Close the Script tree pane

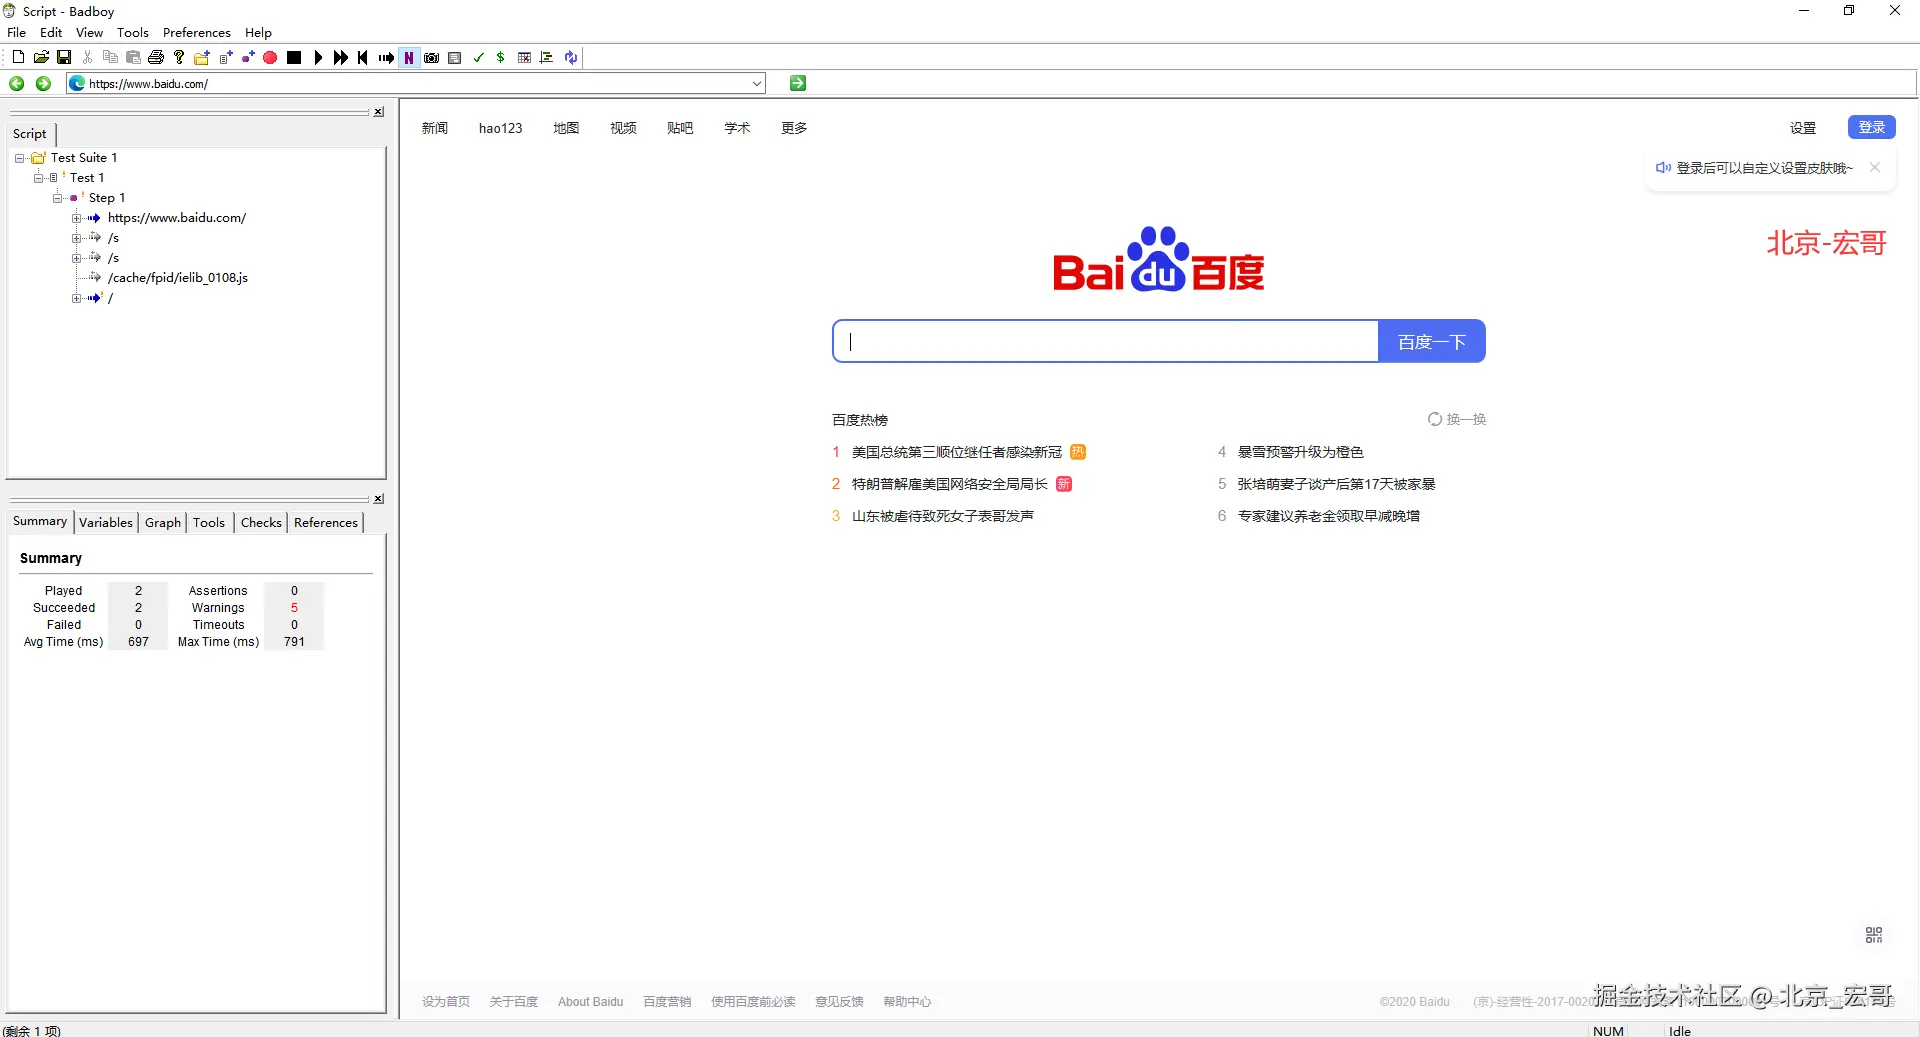click(x=379, y=112)
